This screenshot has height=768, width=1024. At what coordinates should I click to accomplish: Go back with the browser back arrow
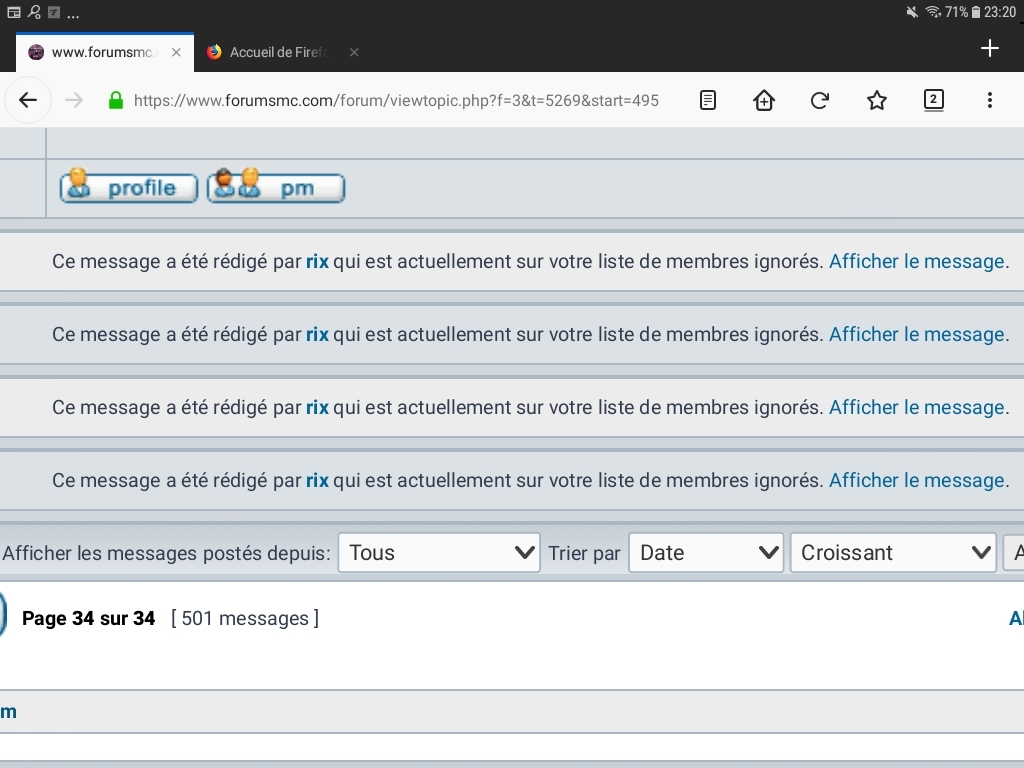click(x=27, y=100)
